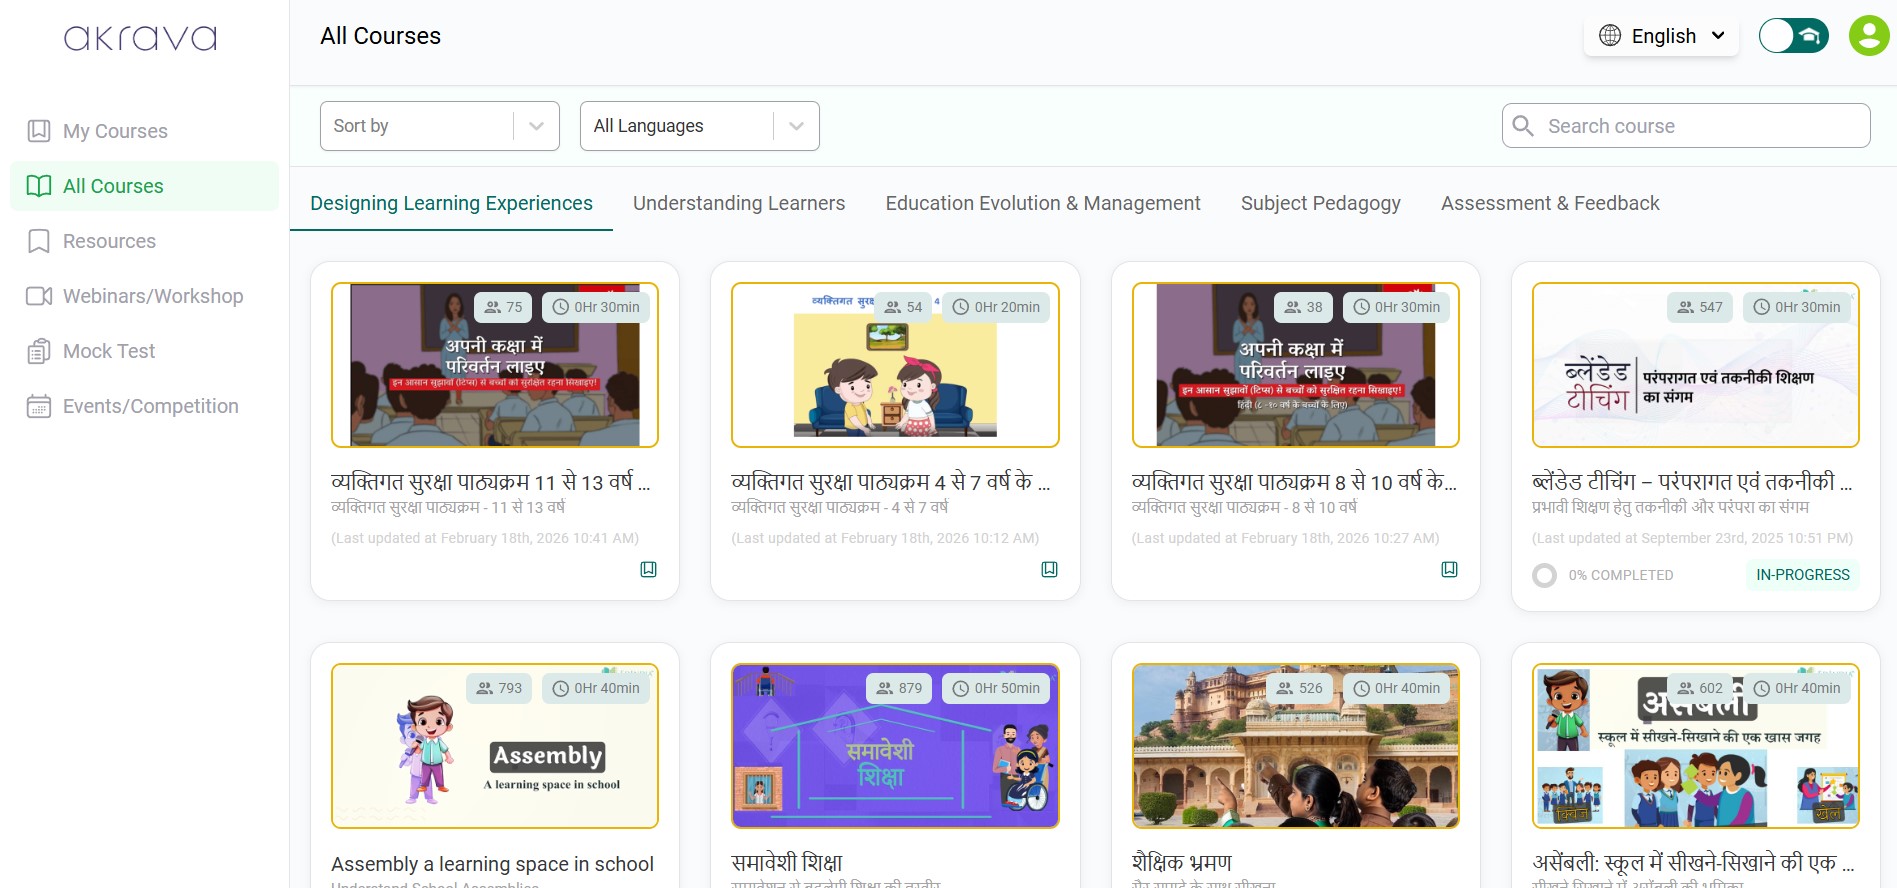This screenshot has width=1897, height=888.
Task: Select the Subject Pedagogy tab
Action: pyautogui.click(x=1320, y=203)
